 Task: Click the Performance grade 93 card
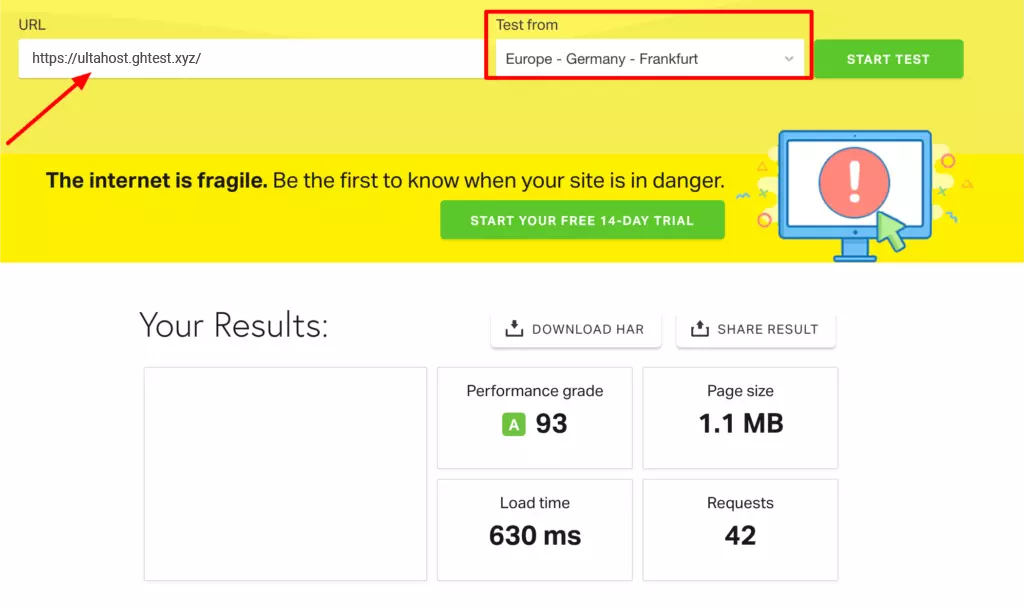point(534,417)
